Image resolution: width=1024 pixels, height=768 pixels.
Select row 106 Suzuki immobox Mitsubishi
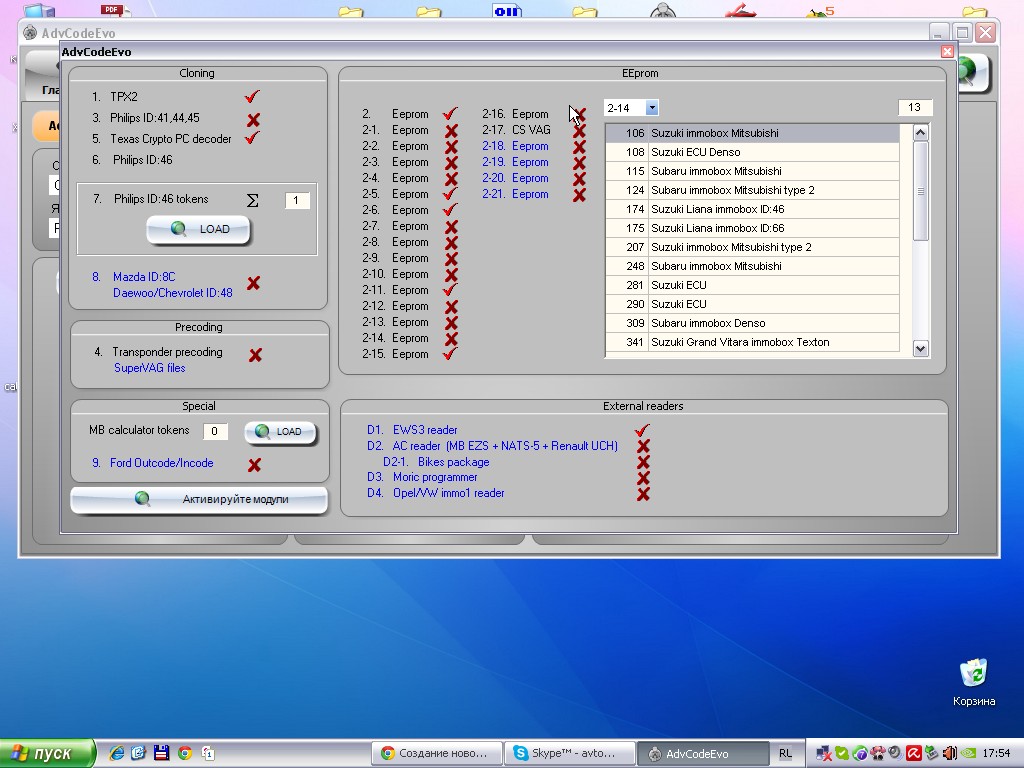752,133
